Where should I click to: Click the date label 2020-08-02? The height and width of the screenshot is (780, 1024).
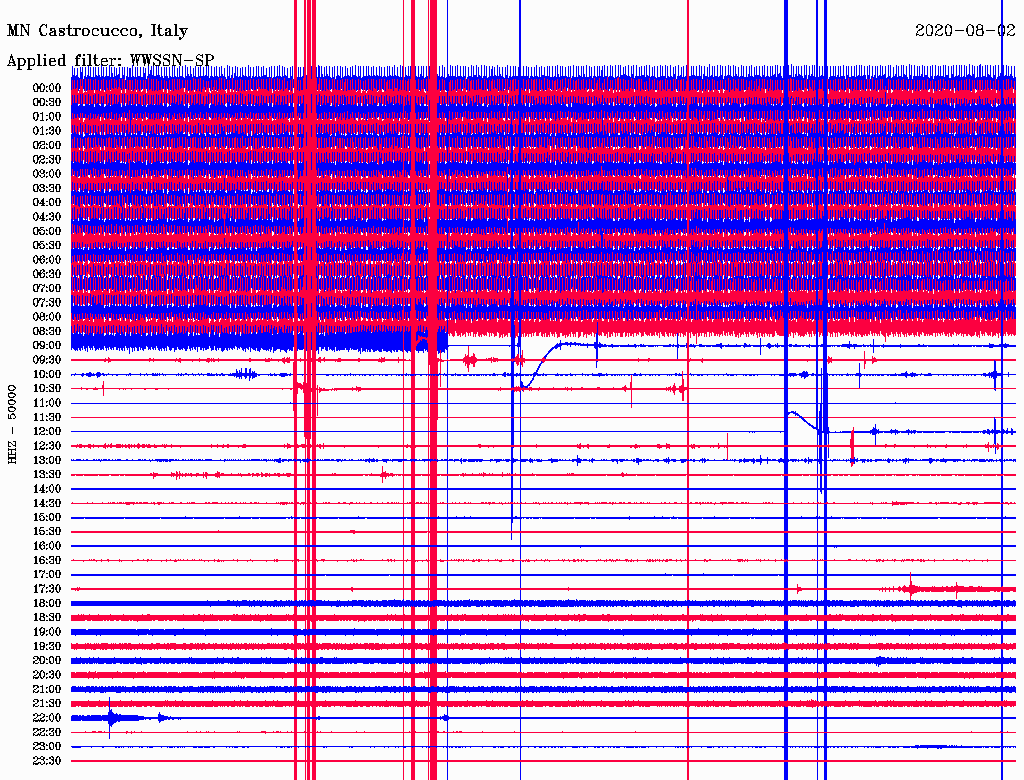pyautogui.click(x=965, y=31)
